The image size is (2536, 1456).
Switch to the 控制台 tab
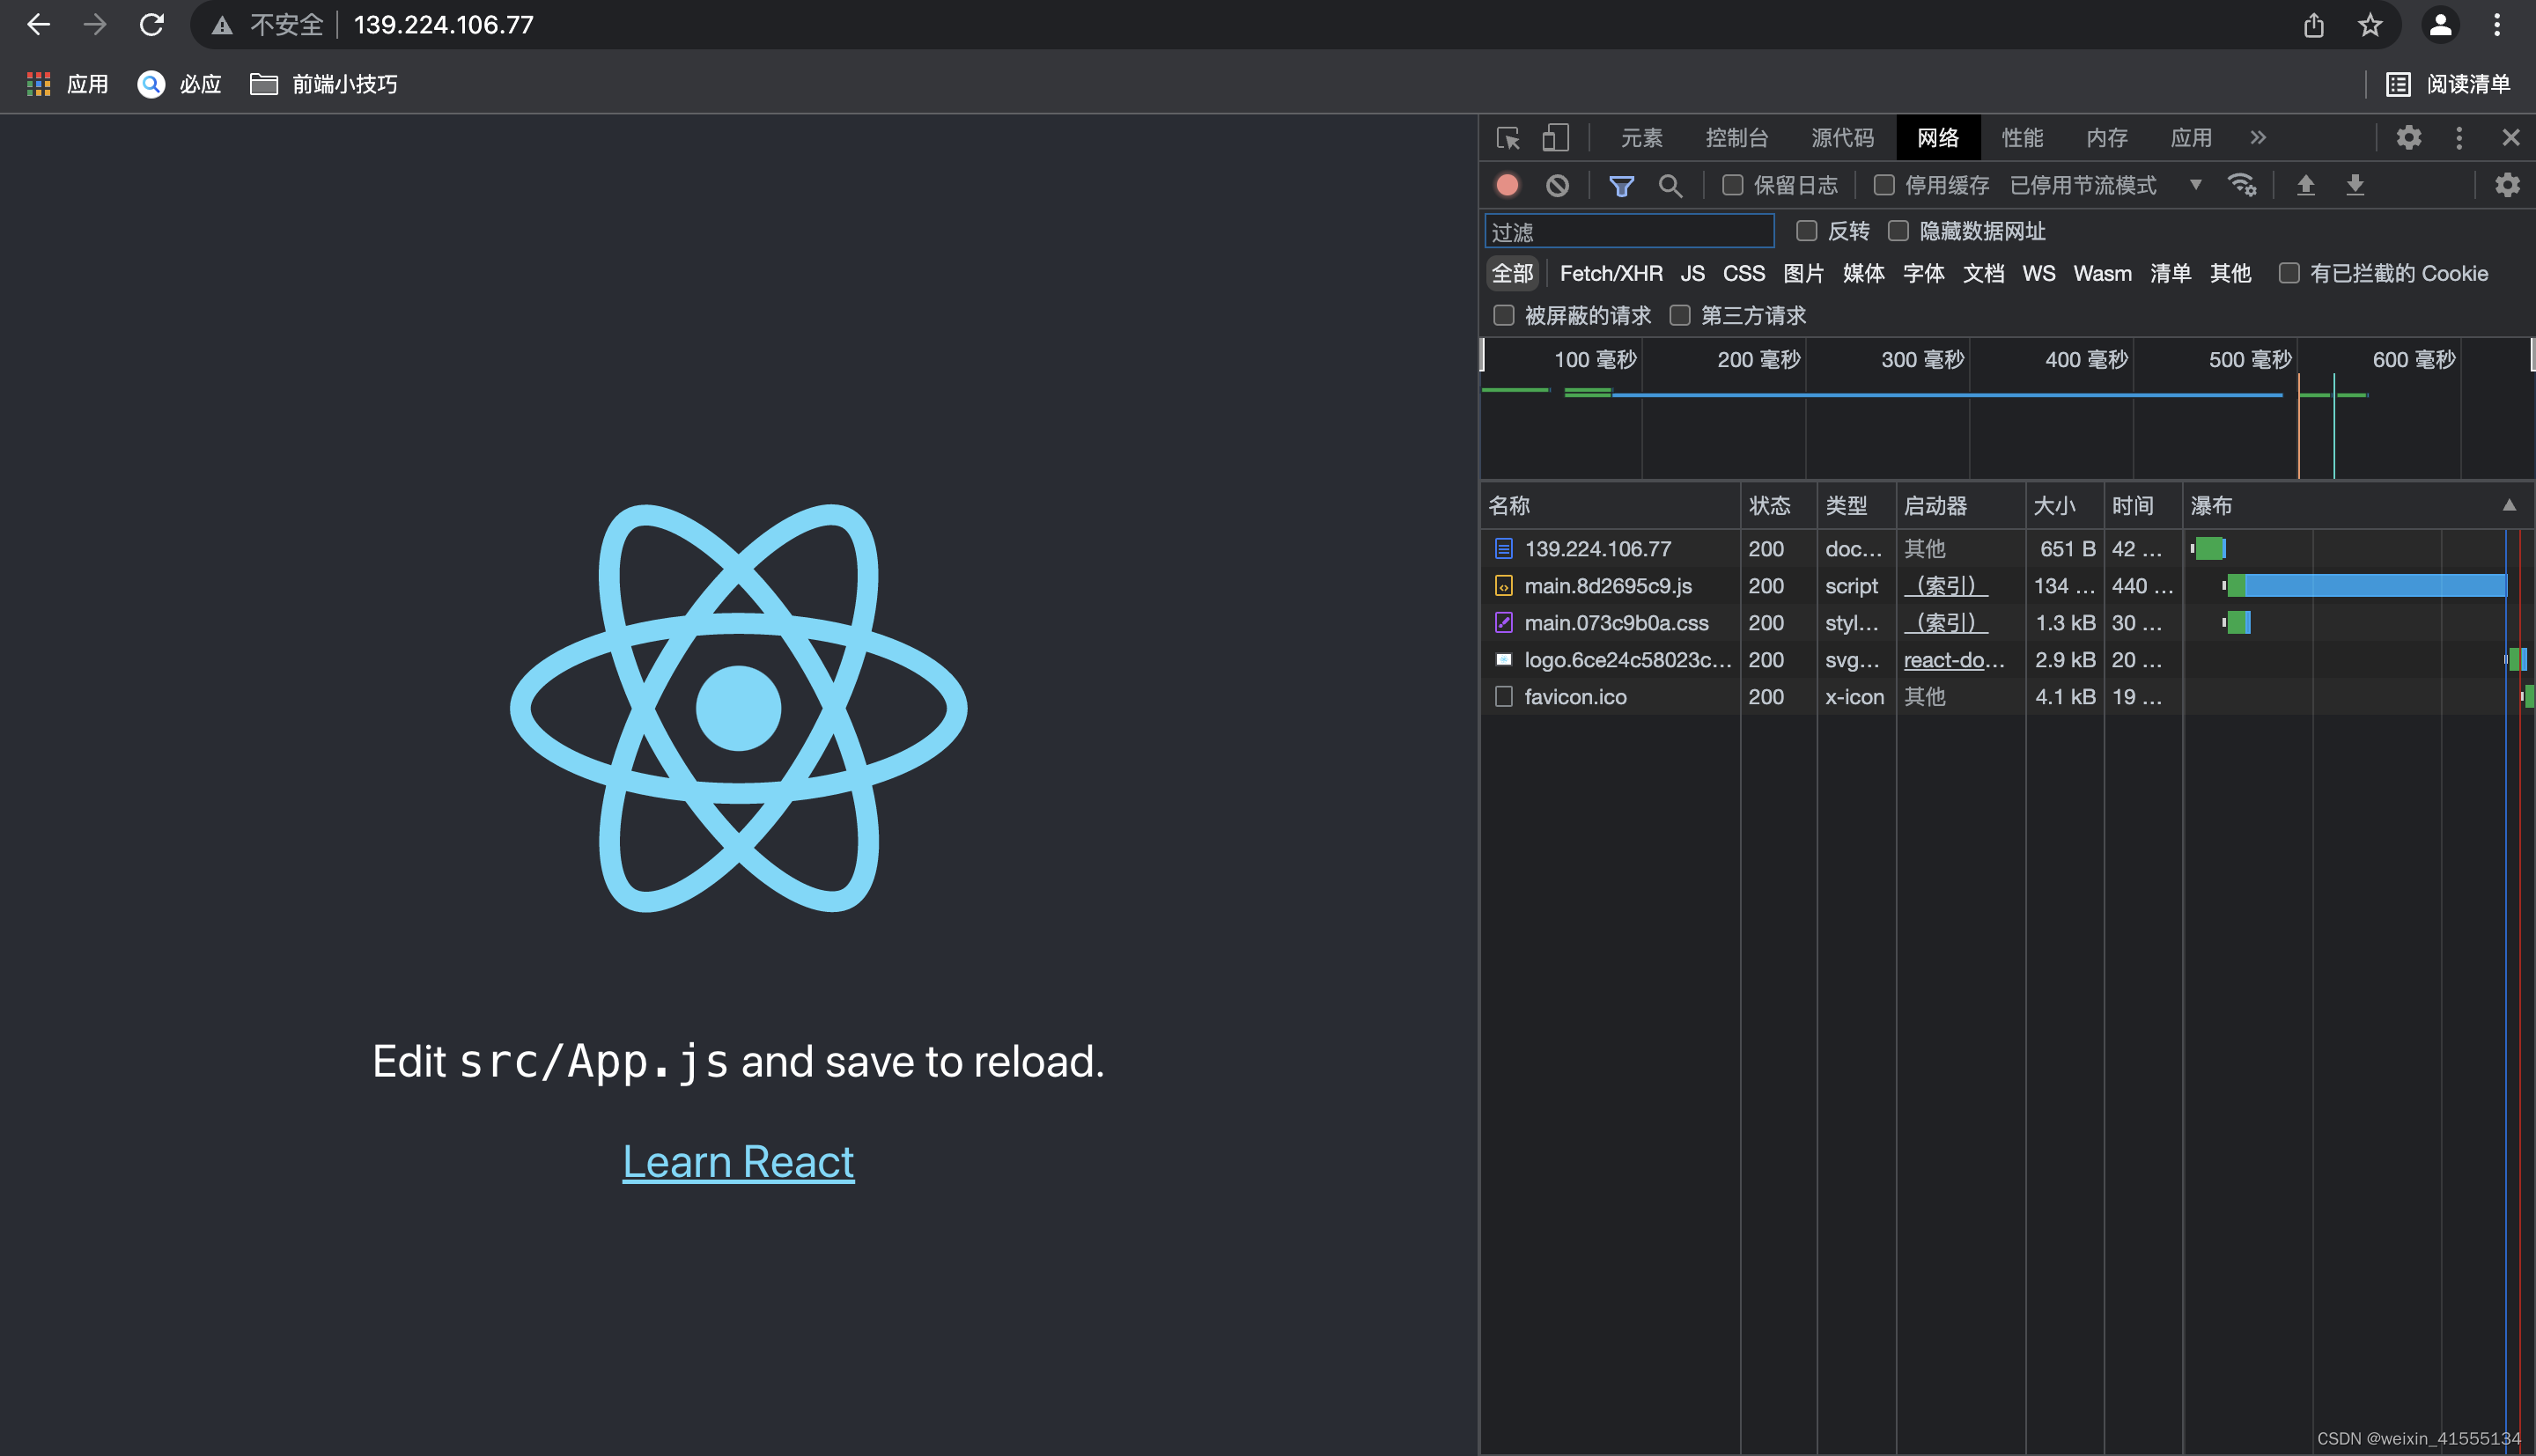tap(1736, 138)
